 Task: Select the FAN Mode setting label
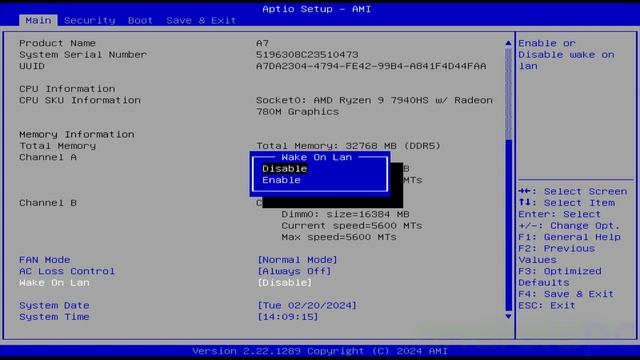(44, 260)
